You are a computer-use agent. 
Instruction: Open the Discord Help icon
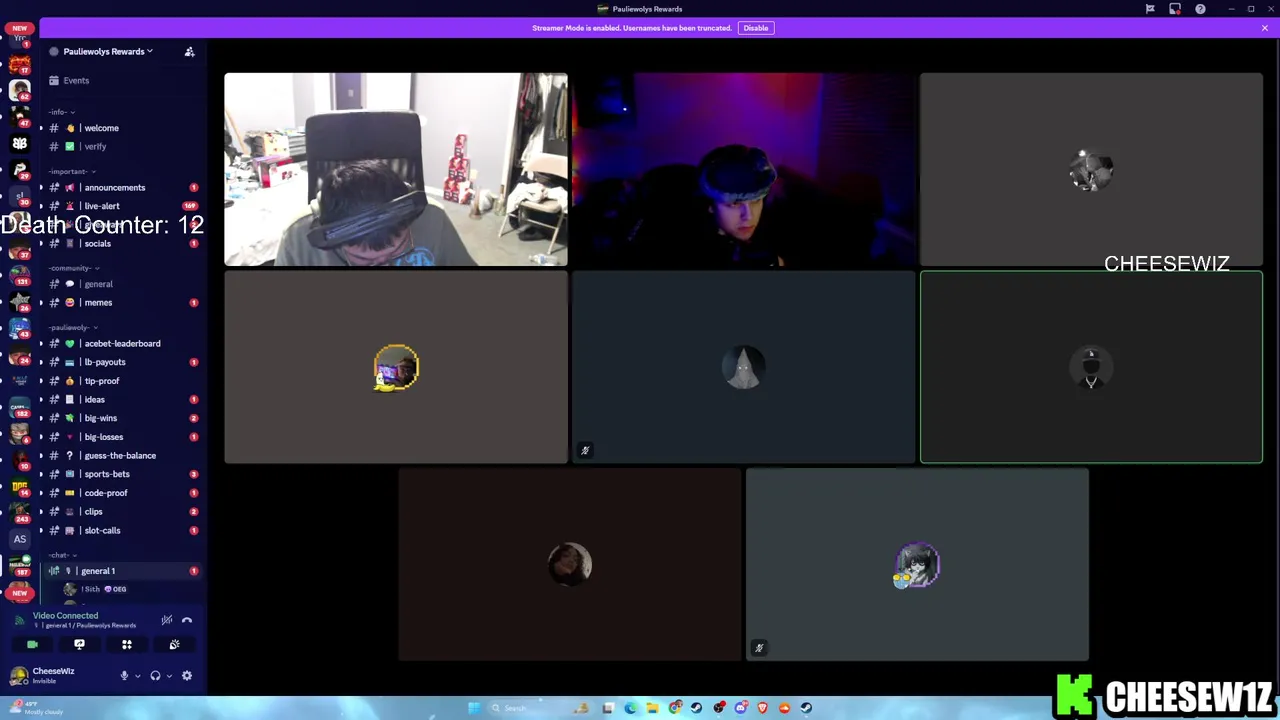(x=1200, y=9)
